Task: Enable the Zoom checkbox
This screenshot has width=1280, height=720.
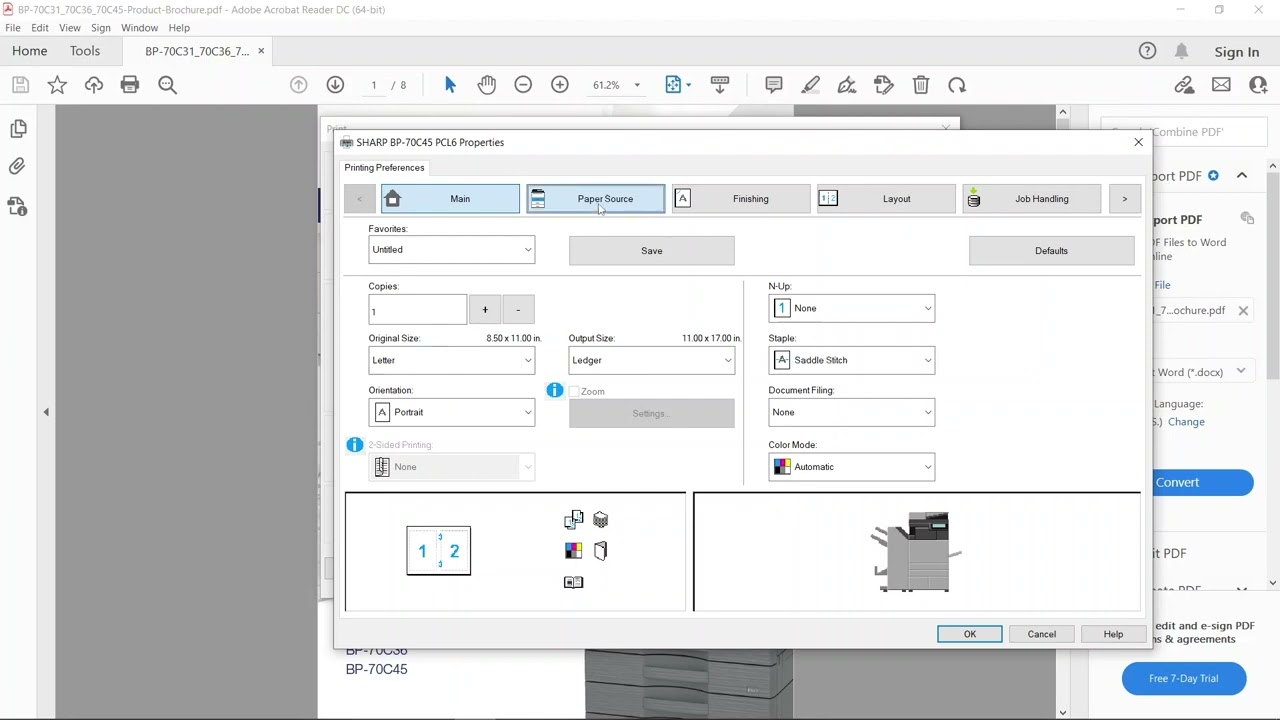Action: coord(574,391)
